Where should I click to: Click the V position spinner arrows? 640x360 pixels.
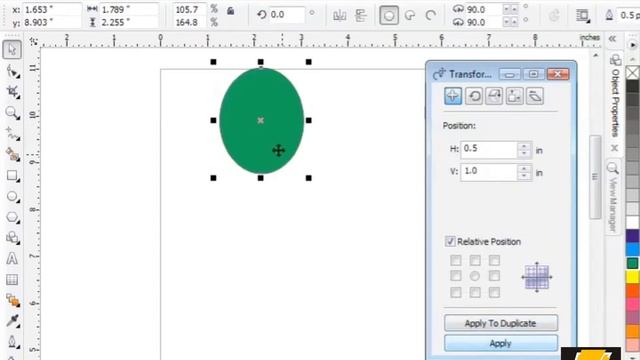(x=524, y=172)
